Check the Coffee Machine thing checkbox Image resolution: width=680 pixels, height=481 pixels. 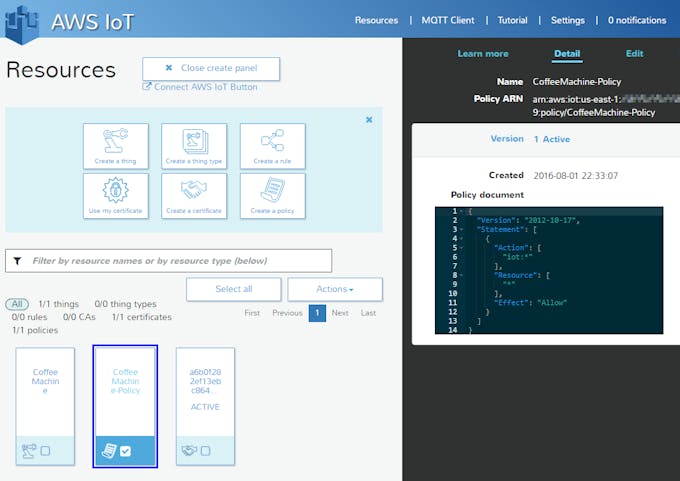coord(45,451)
